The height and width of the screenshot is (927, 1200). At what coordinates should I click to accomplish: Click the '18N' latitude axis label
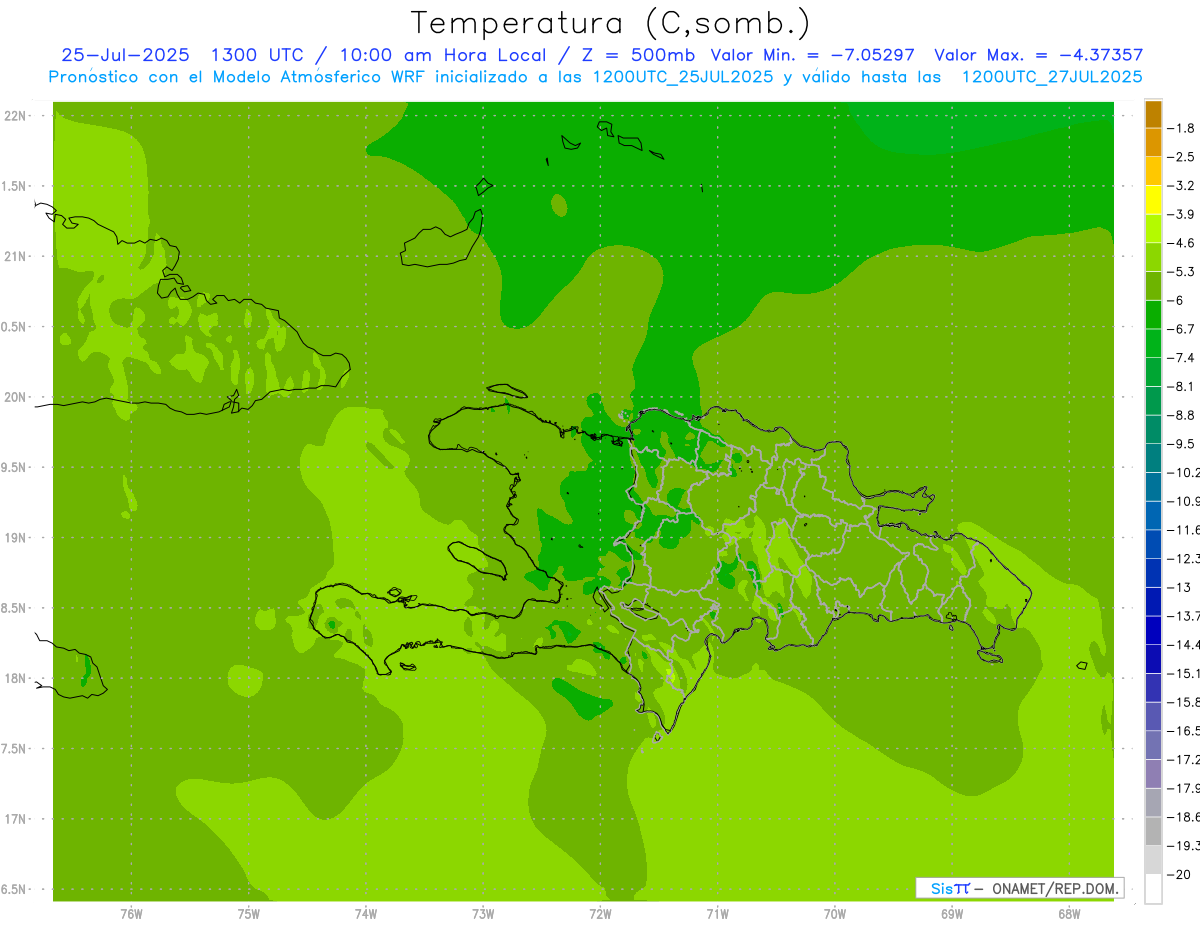point(16,678)
